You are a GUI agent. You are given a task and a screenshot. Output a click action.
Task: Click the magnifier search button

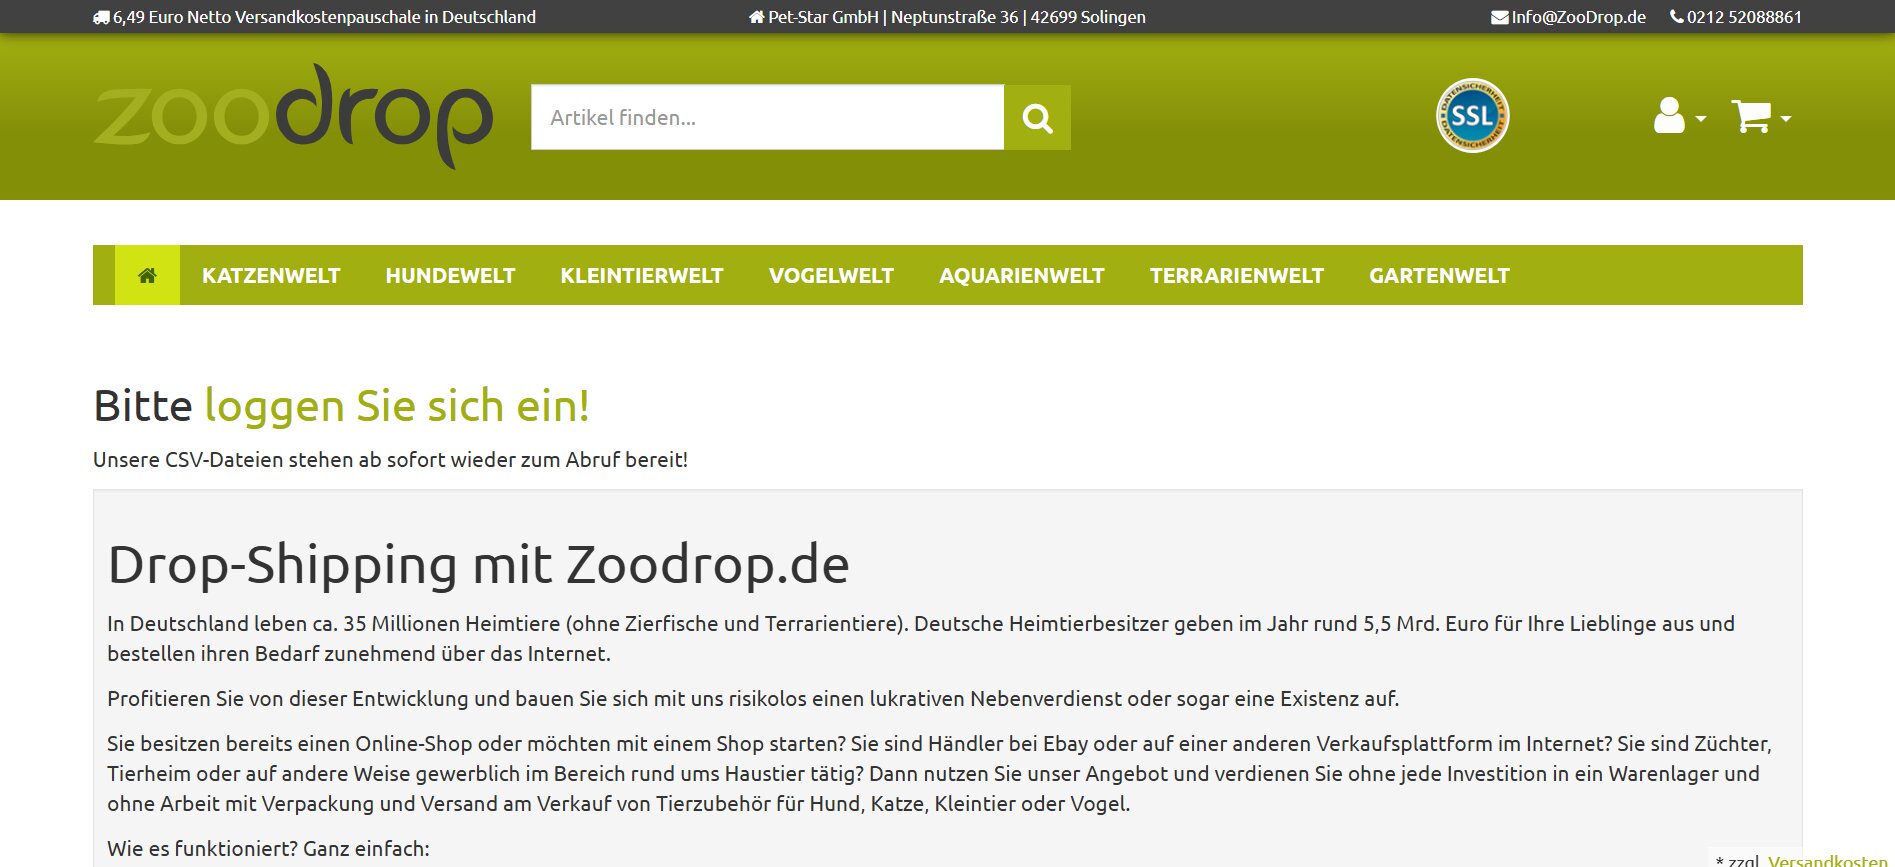(x=1037, y=118)
